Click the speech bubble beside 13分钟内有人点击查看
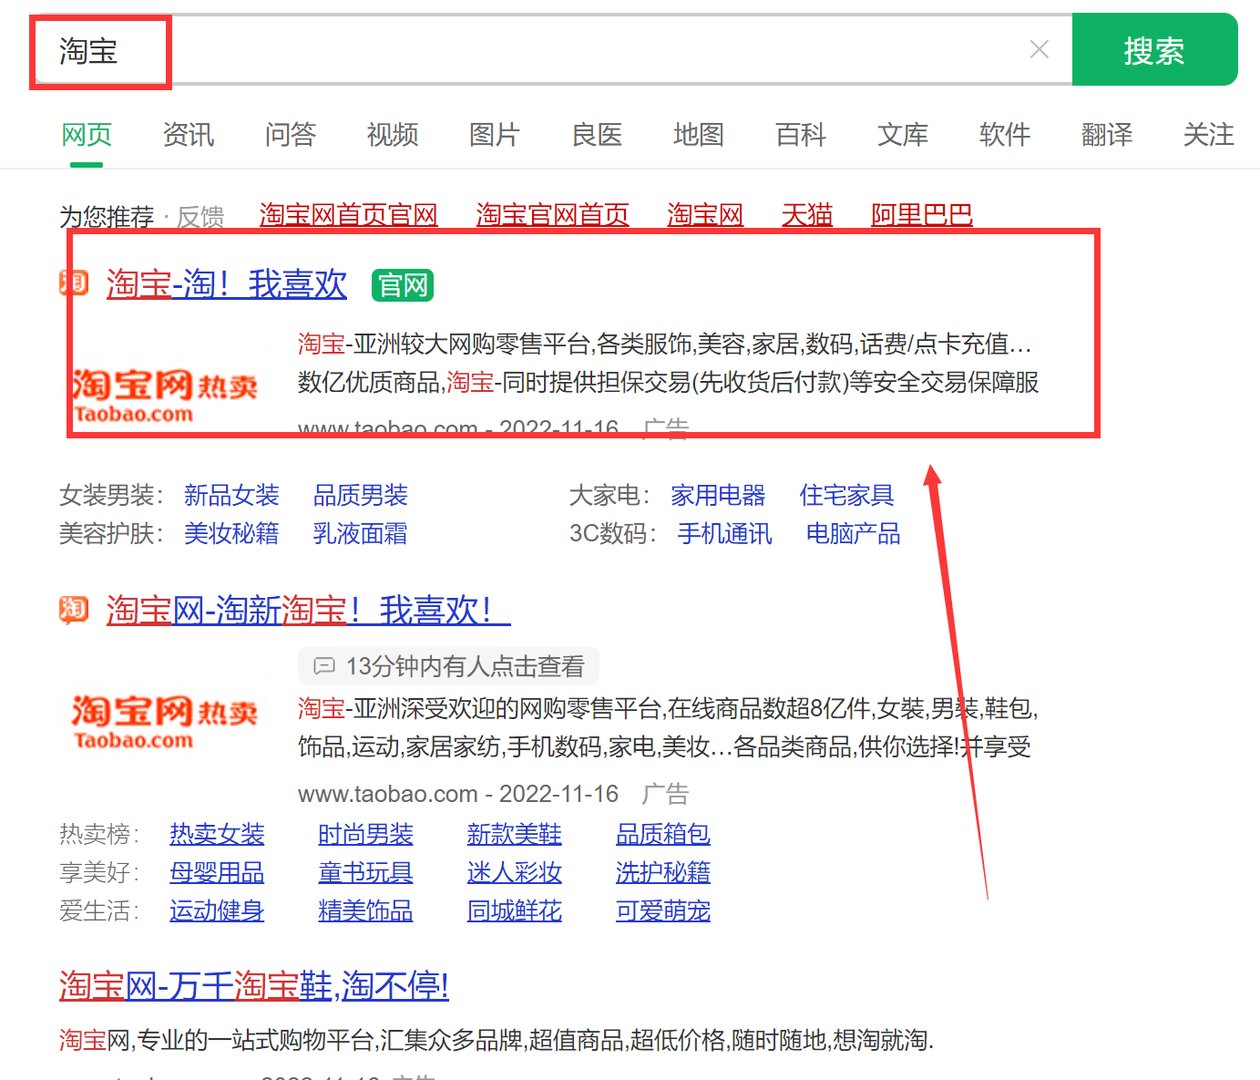Screen dimensions: 1260x1080 click(x=324, y=666)
